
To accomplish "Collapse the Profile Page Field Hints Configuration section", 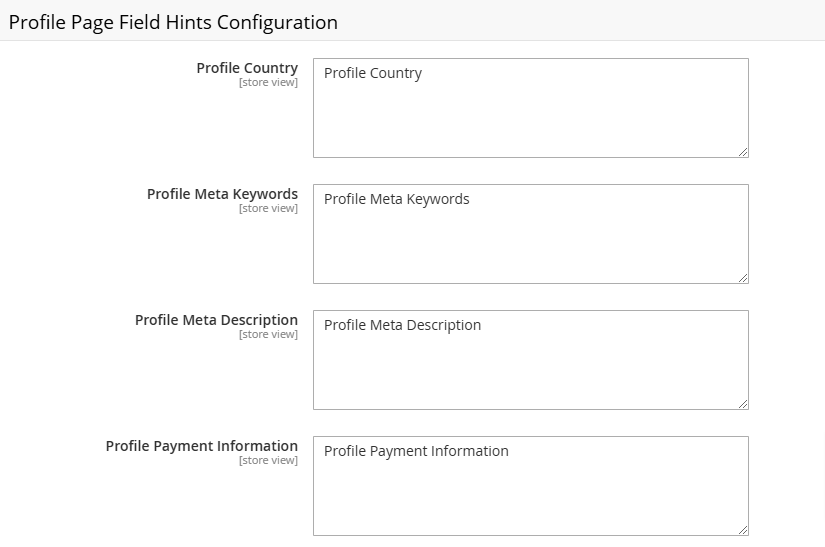I will click(173, 22).
